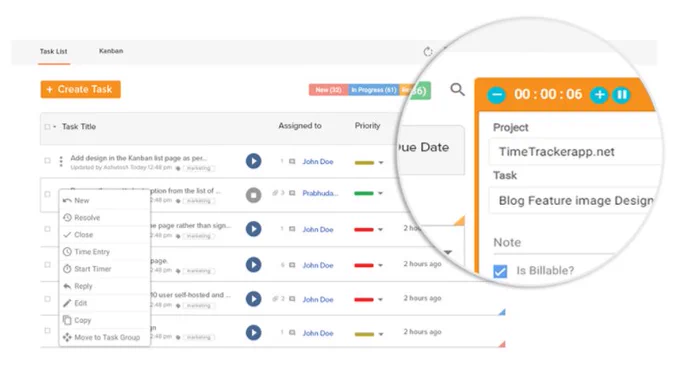The height and width of the screenshot is (379, 680).
Task: Start timer on the 'self-hosted' task row
Action: point(253,299)
